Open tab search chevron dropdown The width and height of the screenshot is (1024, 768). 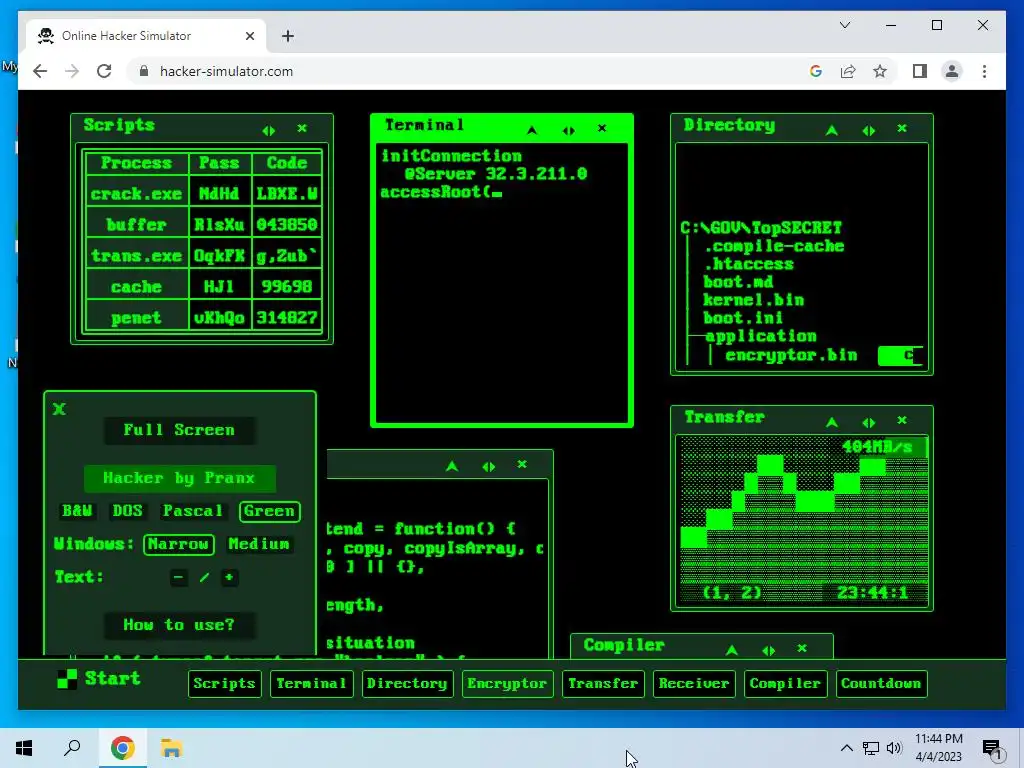[845, 25]
